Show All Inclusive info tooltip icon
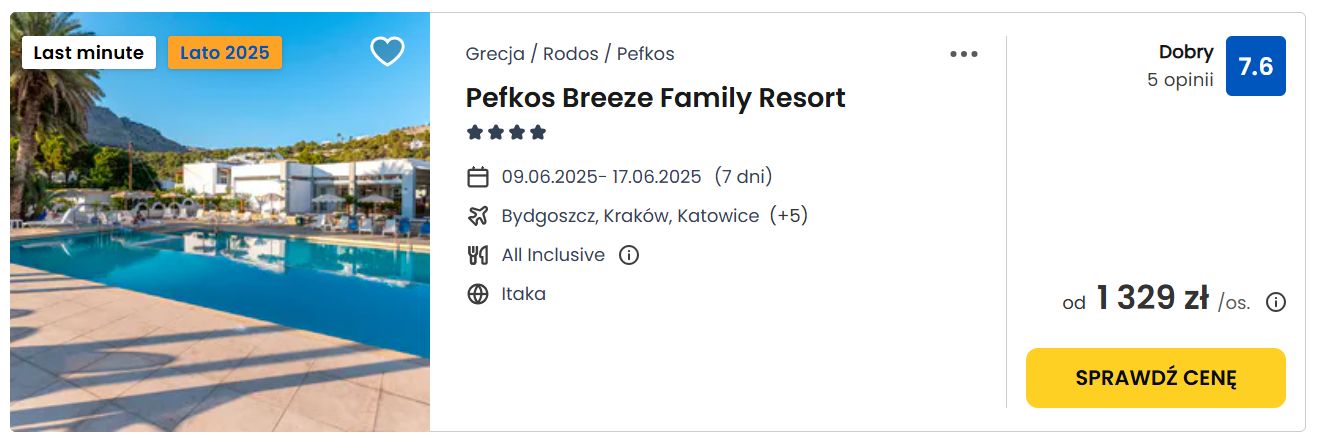This screenshot has width=1317, height=446. pyautogui.click(x=629, y=255)
